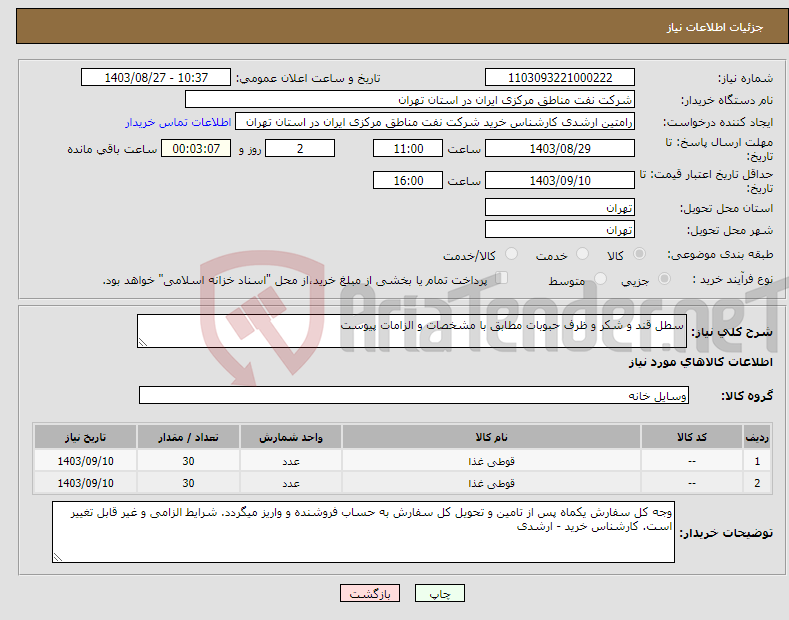Image resolution: width=789 pixels, height=620 pixels.
Task: Click the announcement date 1403/08/27 - 10:37 field
Action: click(156, 78)
